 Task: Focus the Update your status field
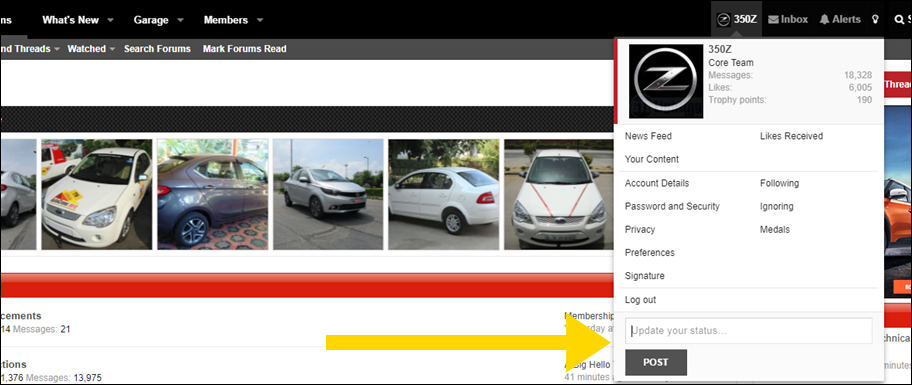coord(749,331)
